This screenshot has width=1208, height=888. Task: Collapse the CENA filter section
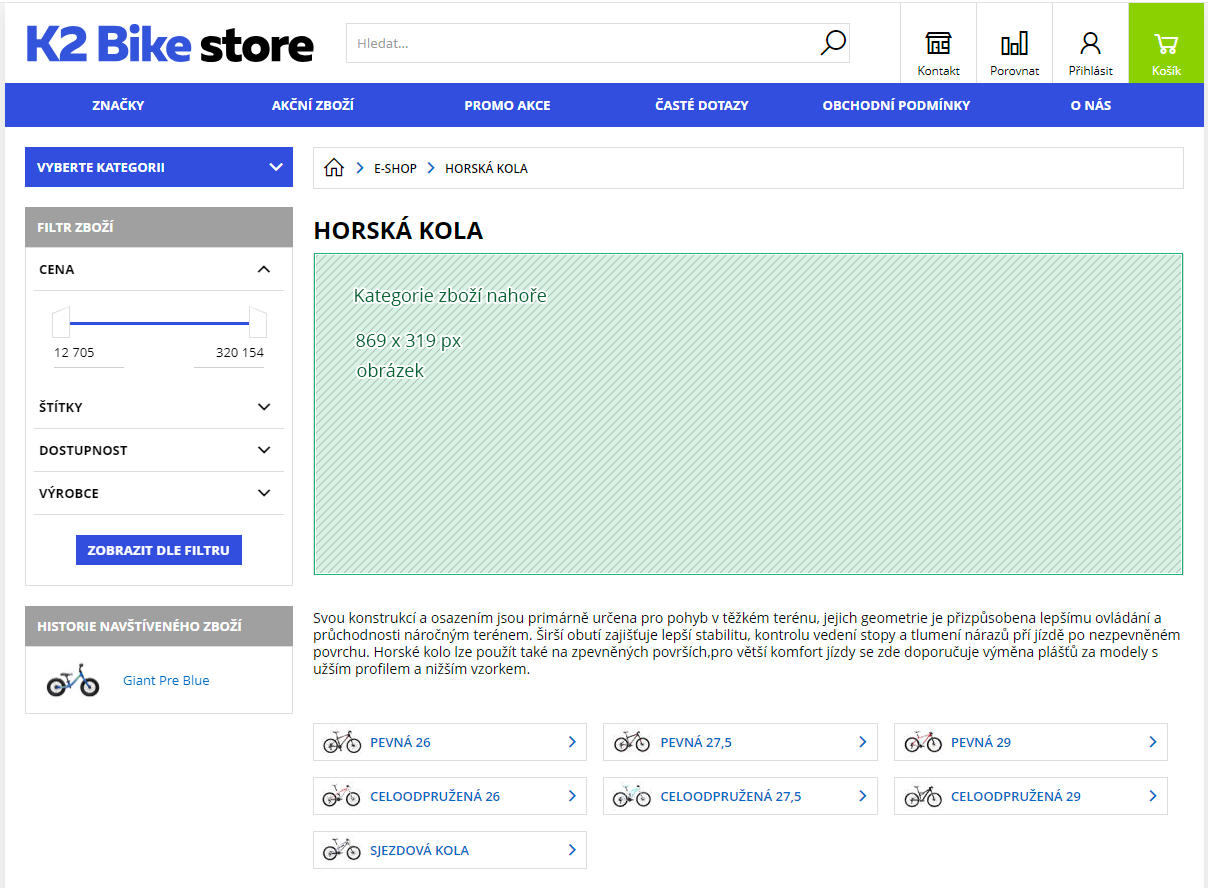tap(264, 269)
